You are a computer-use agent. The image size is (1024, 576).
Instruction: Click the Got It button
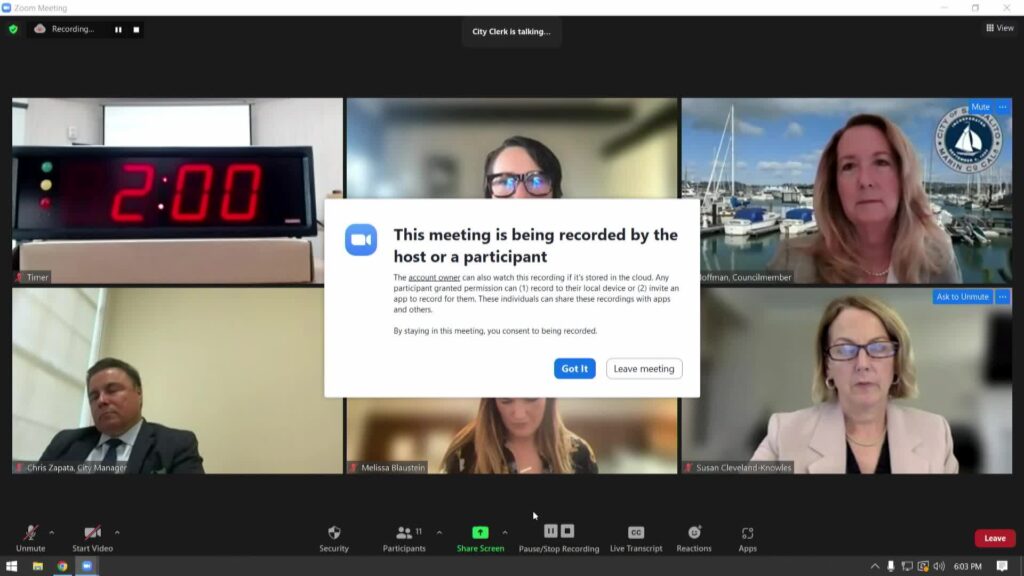pyautogui.click(x=574, y=368)
